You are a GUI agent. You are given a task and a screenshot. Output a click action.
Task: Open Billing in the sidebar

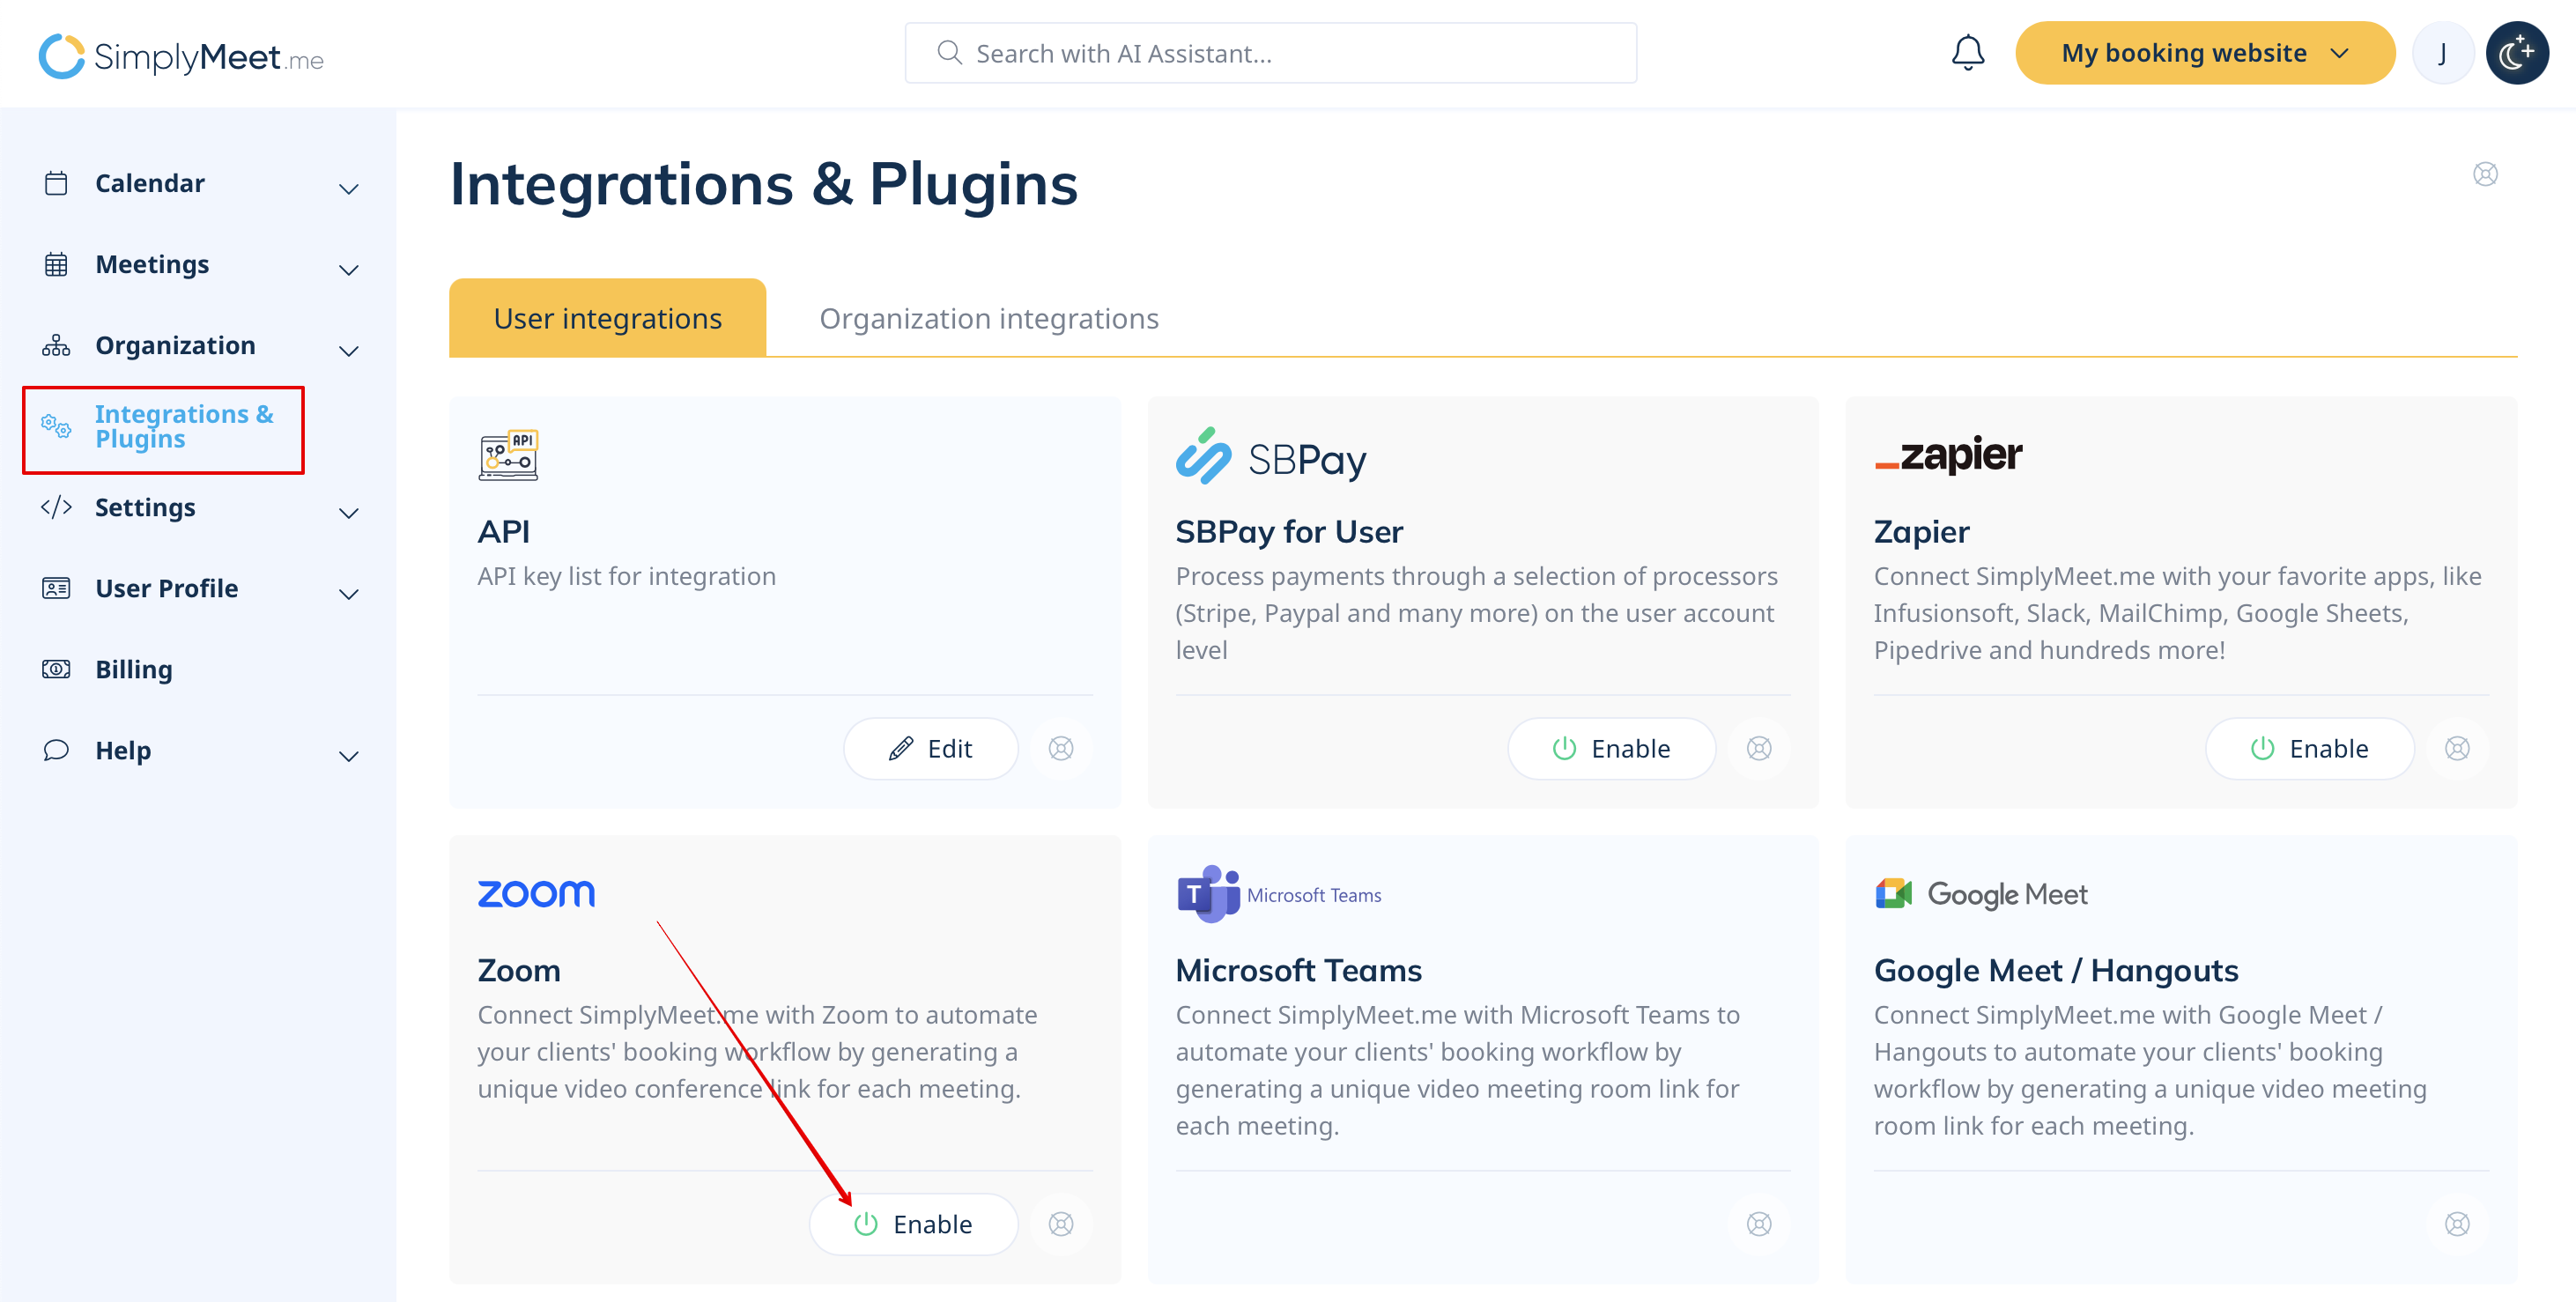click(x=134, y=669)
